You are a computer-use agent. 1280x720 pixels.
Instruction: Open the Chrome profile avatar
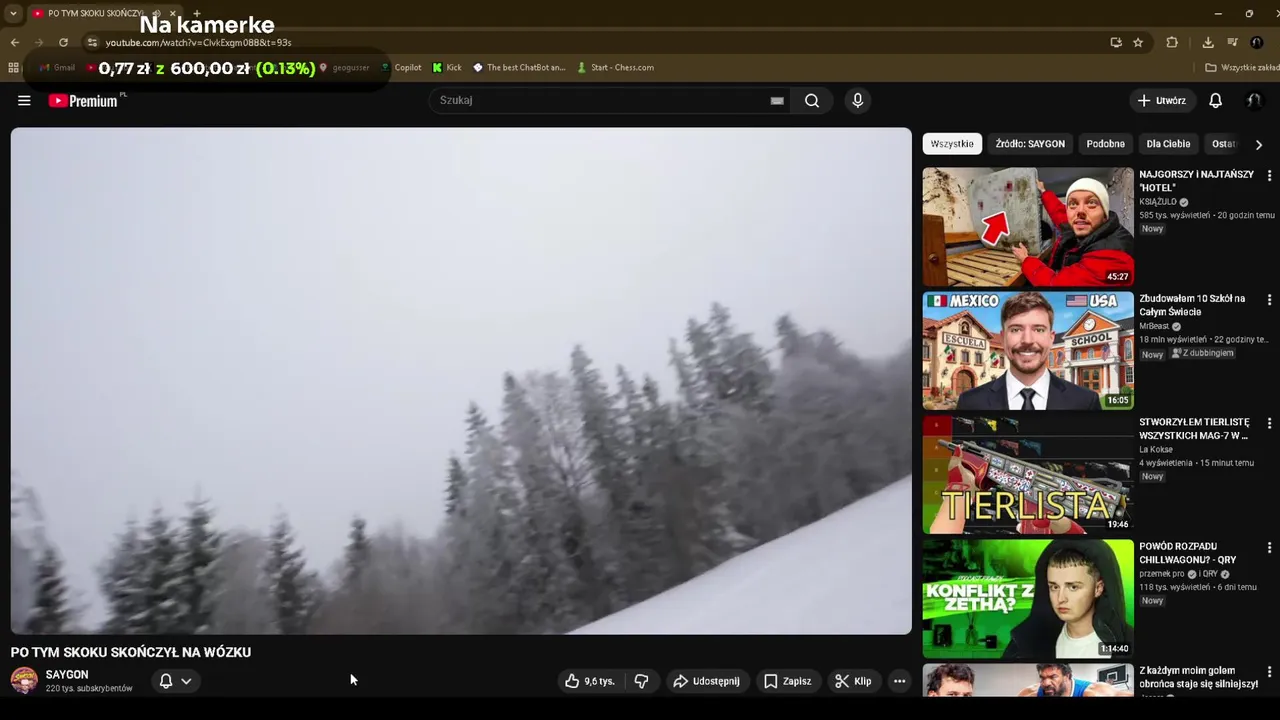tap(1257, 42)
